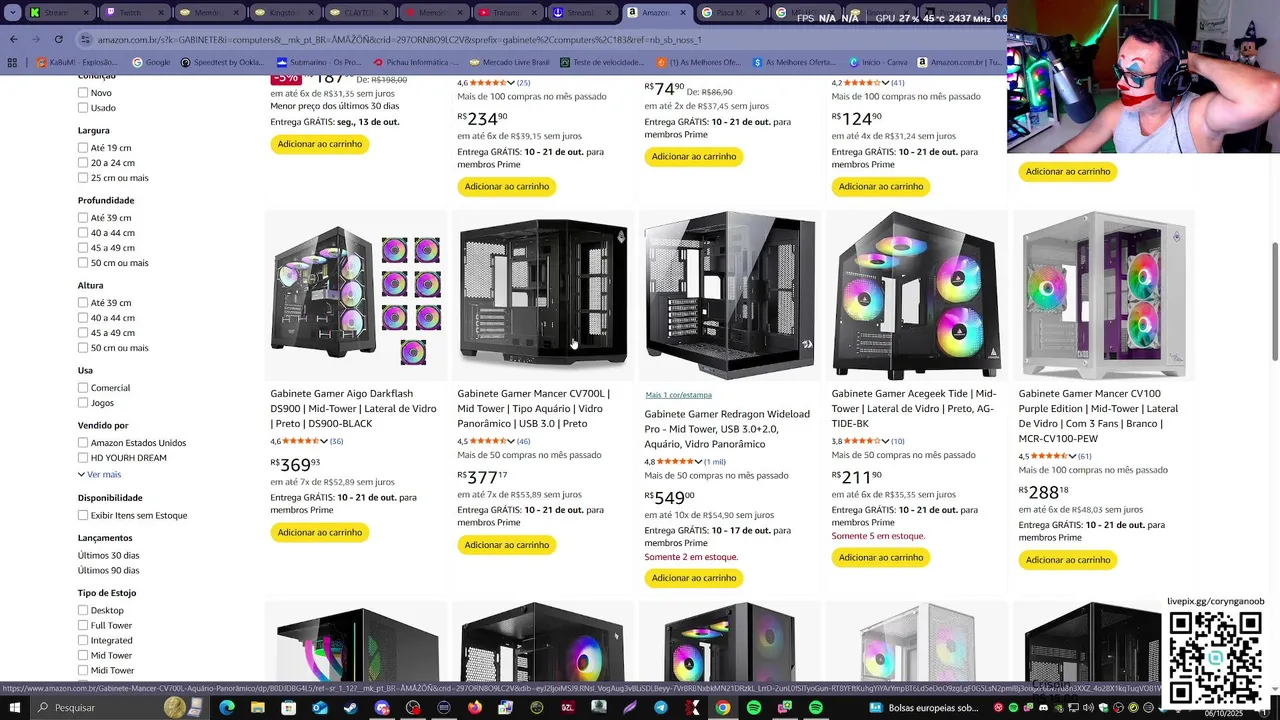Open File Explorer from the taskbar
This screenshot has width=1280, height=720.
(257, 708)
